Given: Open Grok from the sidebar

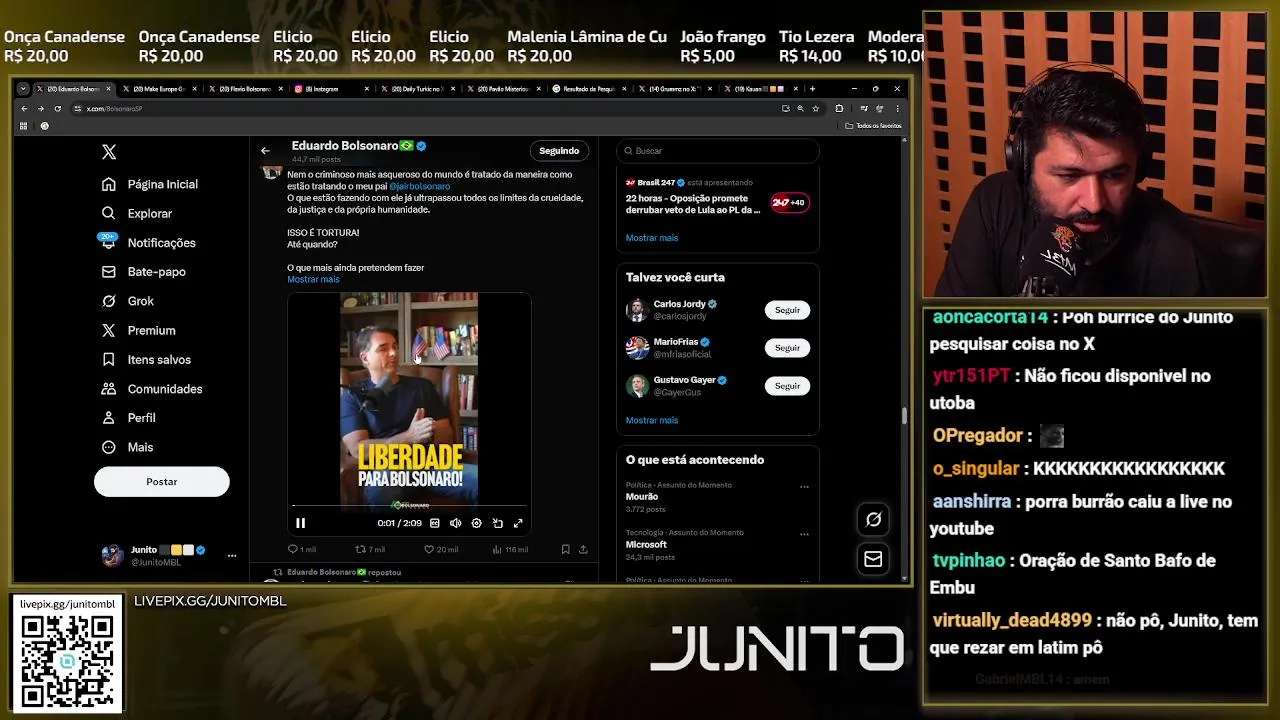Looking at the screenshot, I should [127, 301].
